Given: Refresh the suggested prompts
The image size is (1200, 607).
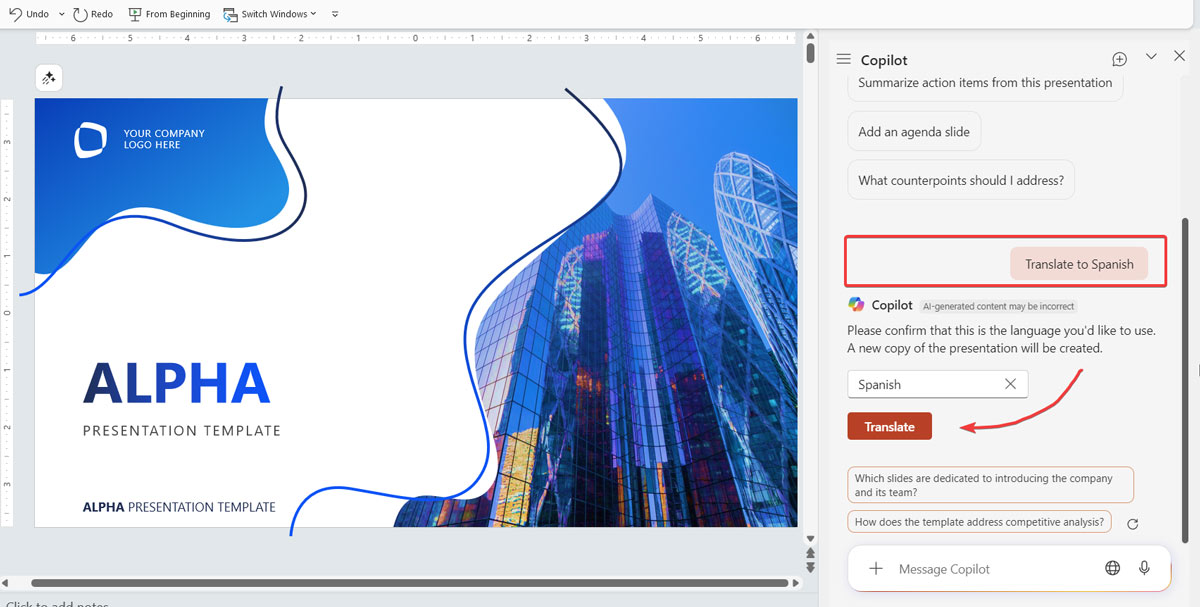Looking at the screenshot, I should [1132, 524].
